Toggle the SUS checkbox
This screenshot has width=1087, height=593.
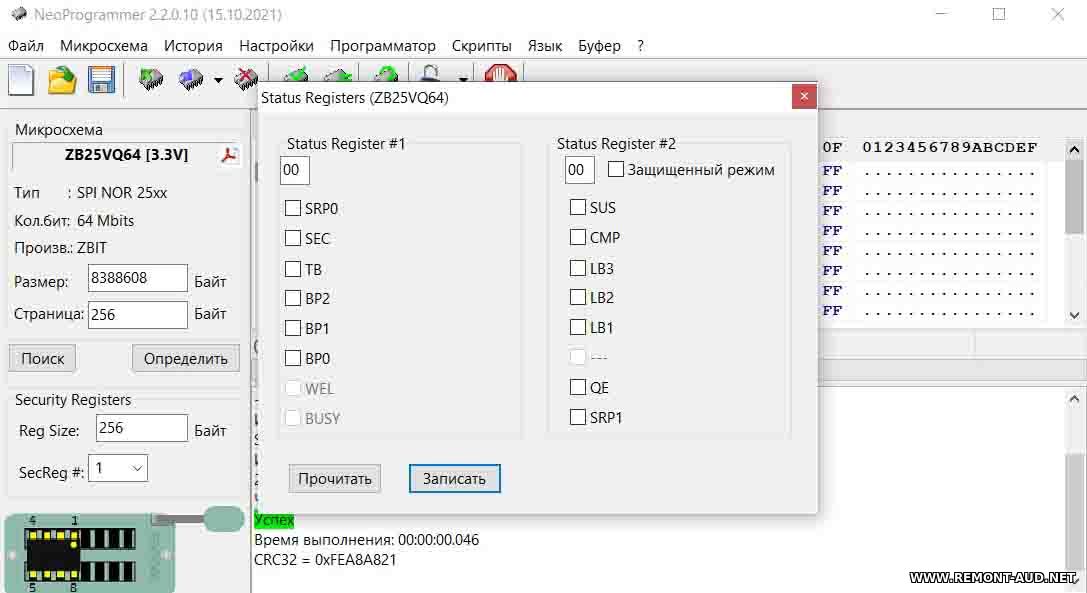tap(577, 207)
